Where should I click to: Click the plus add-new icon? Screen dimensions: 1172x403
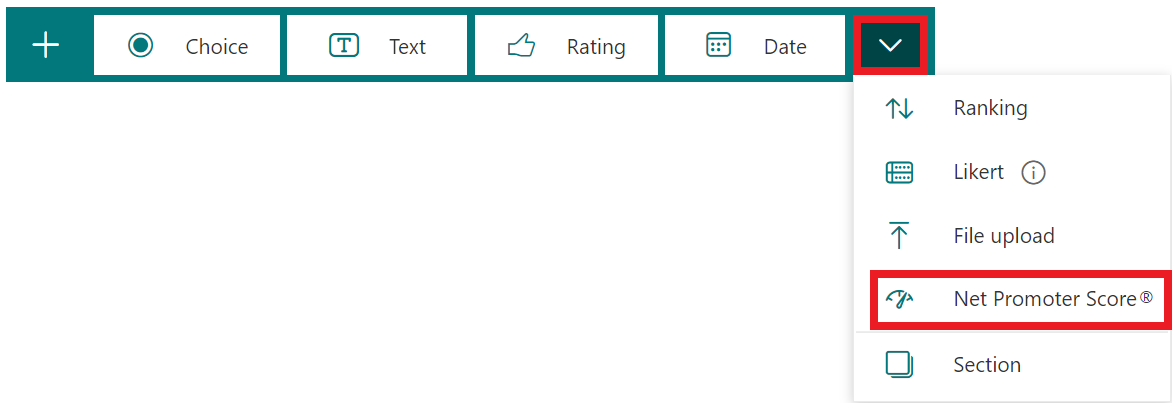(46, 46)
